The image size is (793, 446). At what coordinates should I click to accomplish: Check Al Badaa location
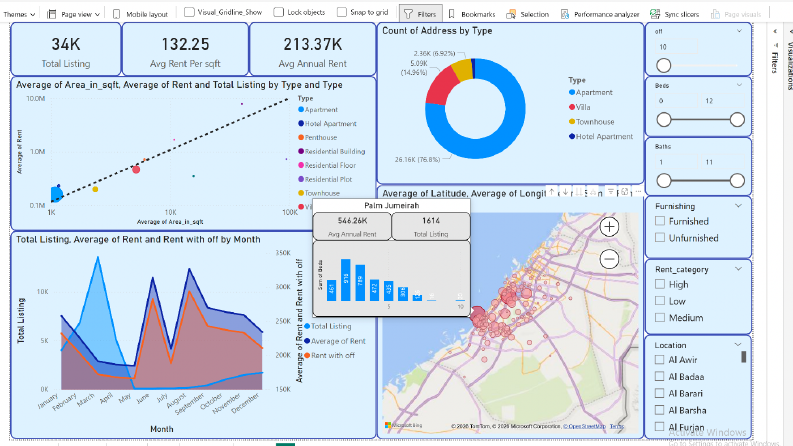659,376
